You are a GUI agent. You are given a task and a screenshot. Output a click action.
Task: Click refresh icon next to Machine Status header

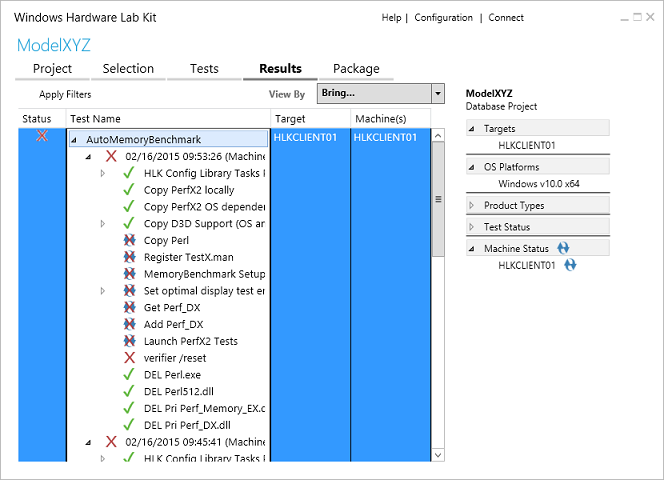coord(563,248)
